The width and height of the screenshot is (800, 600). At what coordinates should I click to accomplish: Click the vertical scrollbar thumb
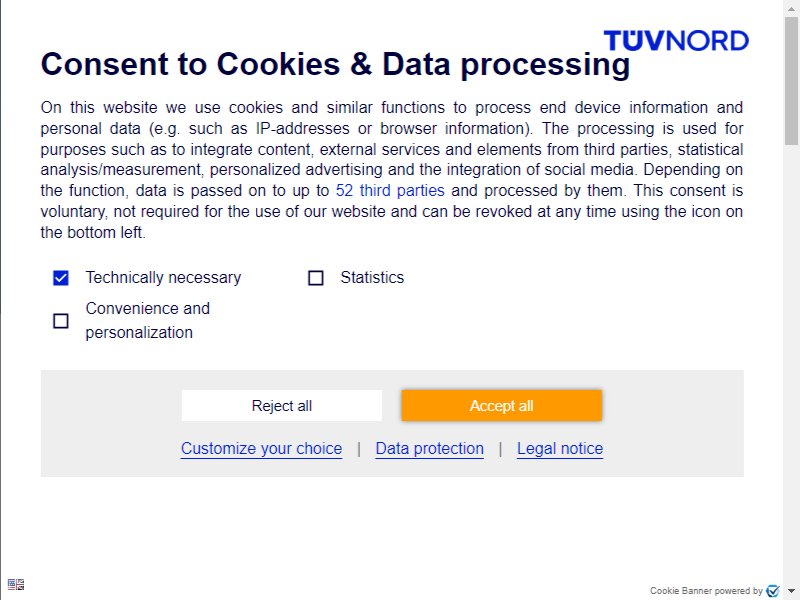click(791, 81)
